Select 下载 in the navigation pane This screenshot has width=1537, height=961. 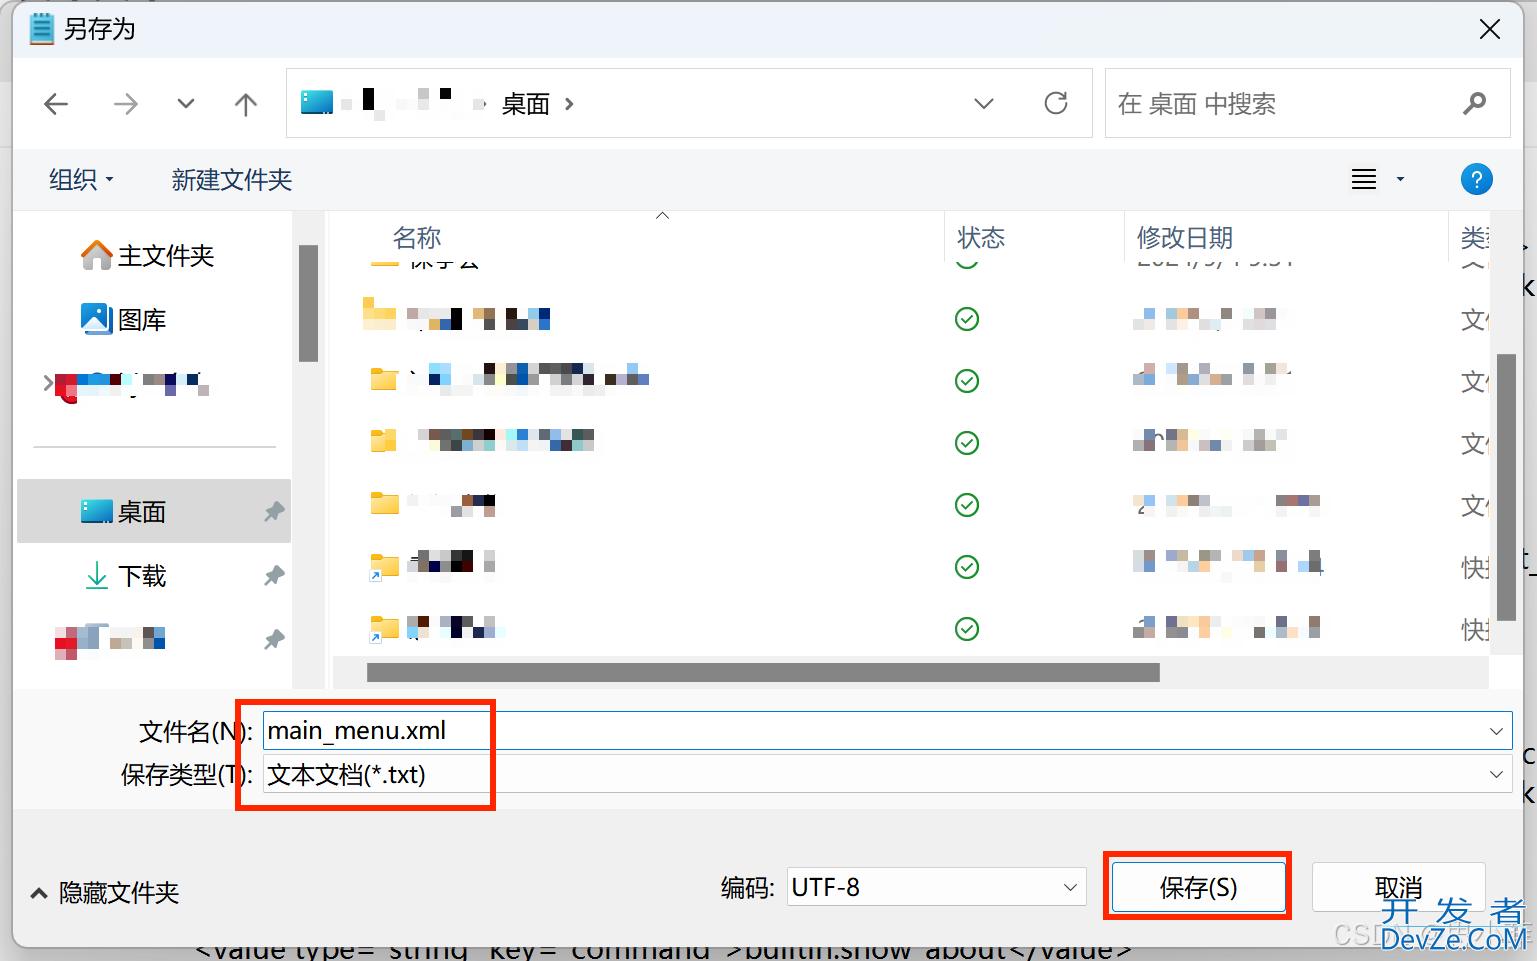click(x=125, y=576)
